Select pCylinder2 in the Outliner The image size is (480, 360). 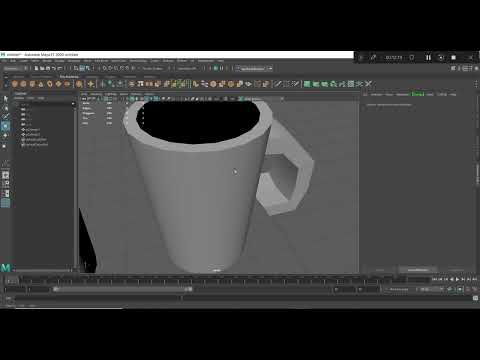(x=33, y=135)
